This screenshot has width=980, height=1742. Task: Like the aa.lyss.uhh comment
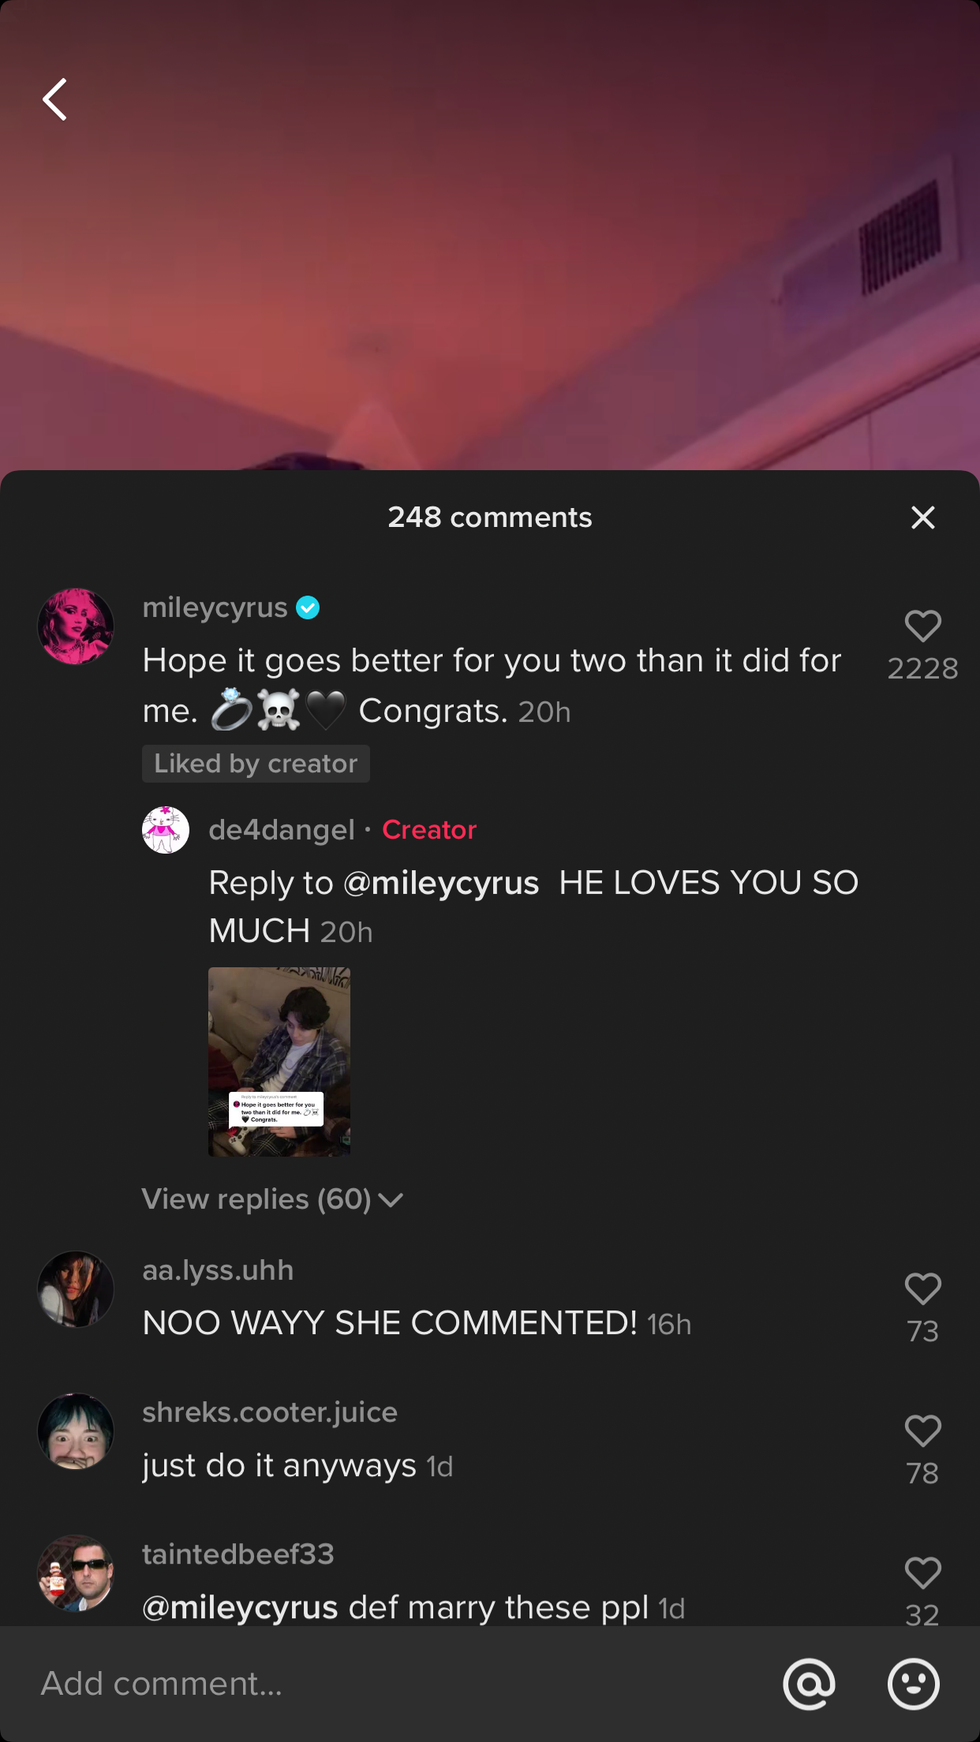922,1289
